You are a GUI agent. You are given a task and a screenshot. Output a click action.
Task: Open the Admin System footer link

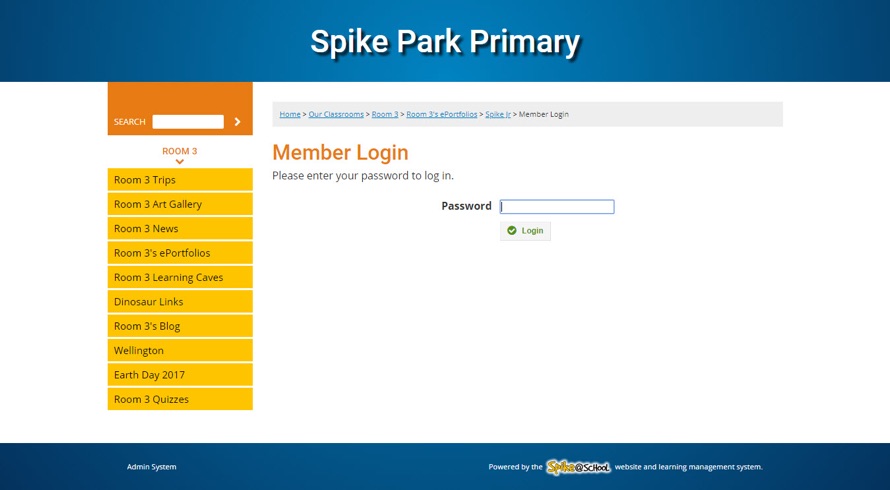pyautogui.click(x=152, y=467)
